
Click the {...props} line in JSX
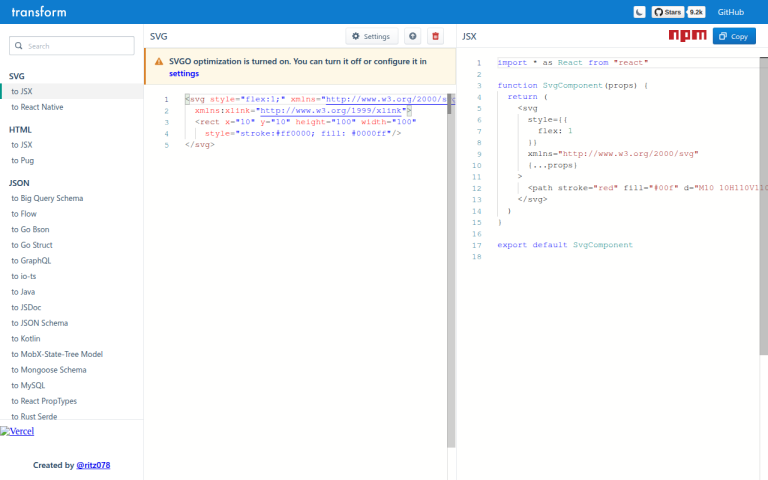tap(552, 166)
